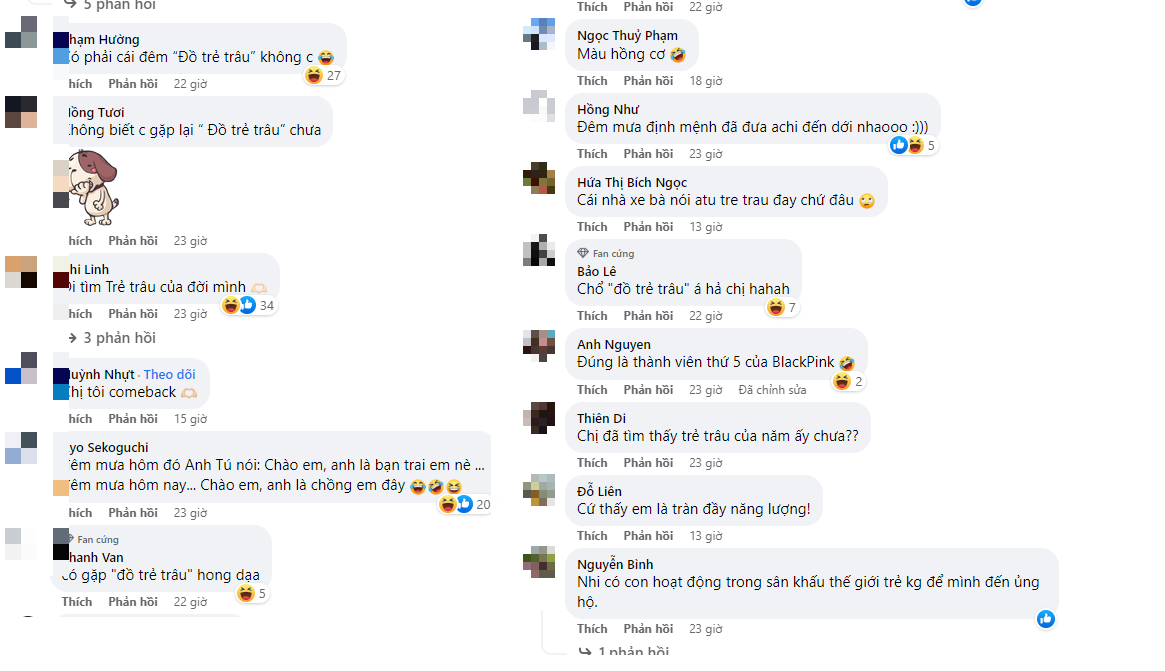1165x671 pixels.
Task: Click the Fan cứng badge above Thanh Van's name
Action: coord(100,538)
